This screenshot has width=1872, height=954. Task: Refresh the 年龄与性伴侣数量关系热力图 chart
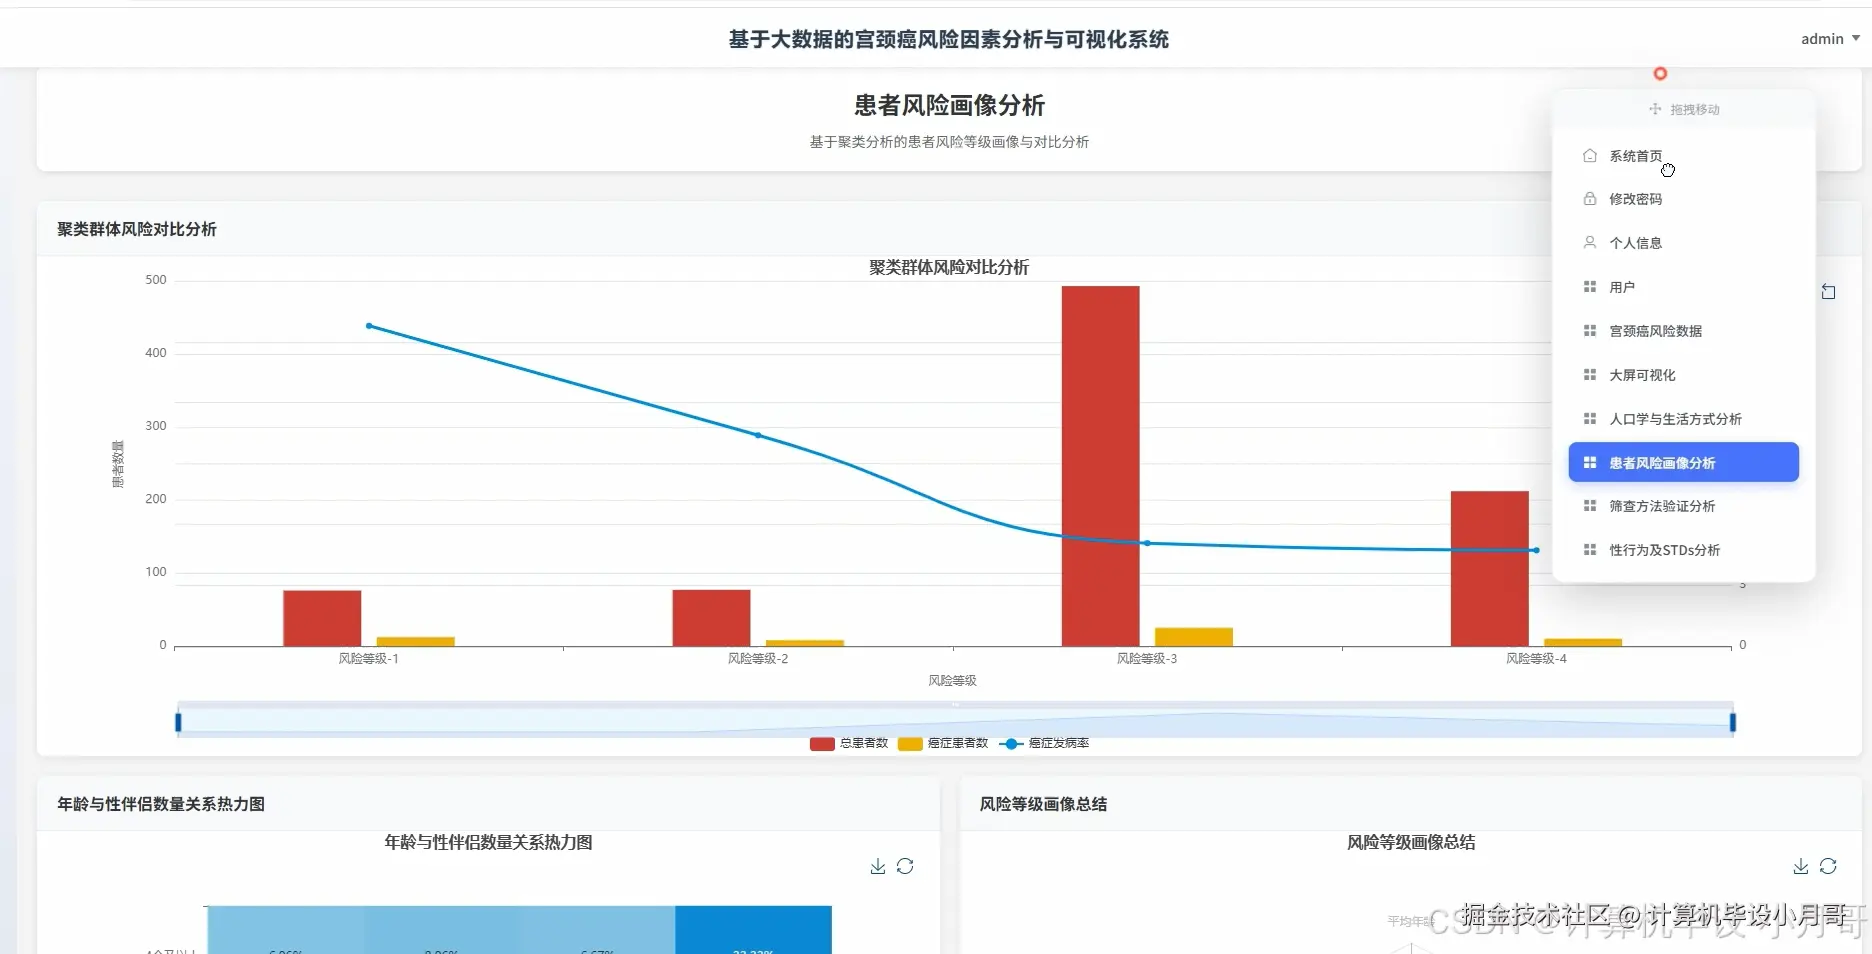click(x=905, y=866)
